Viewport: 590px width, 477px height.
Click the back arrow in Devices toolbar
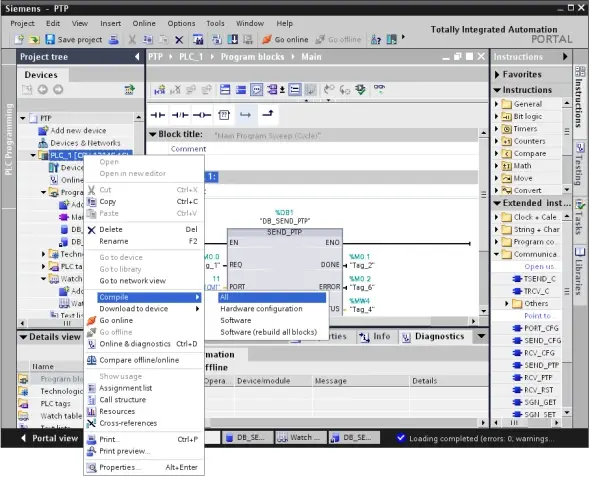(43, 90)
